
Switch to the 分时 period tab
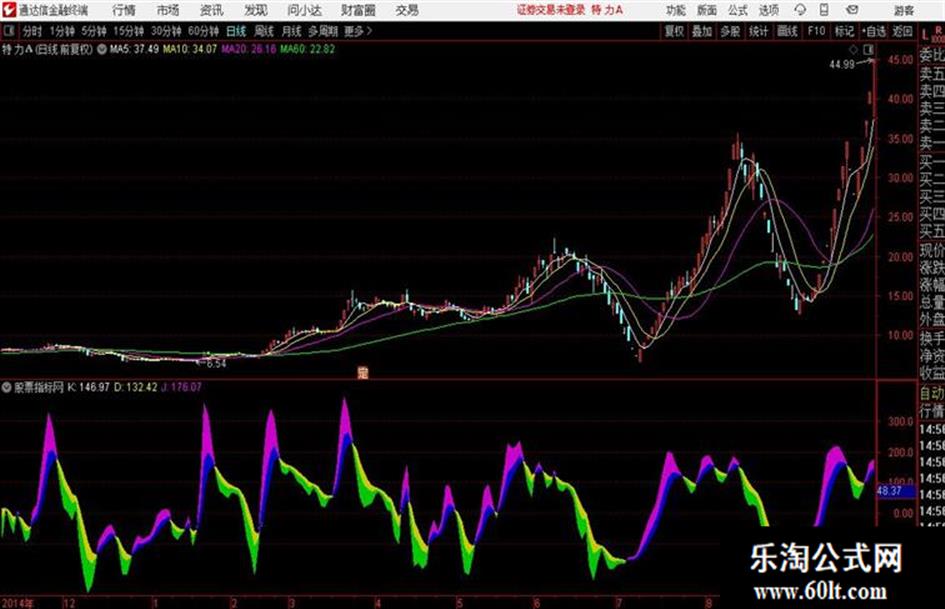tap(32, 31)
